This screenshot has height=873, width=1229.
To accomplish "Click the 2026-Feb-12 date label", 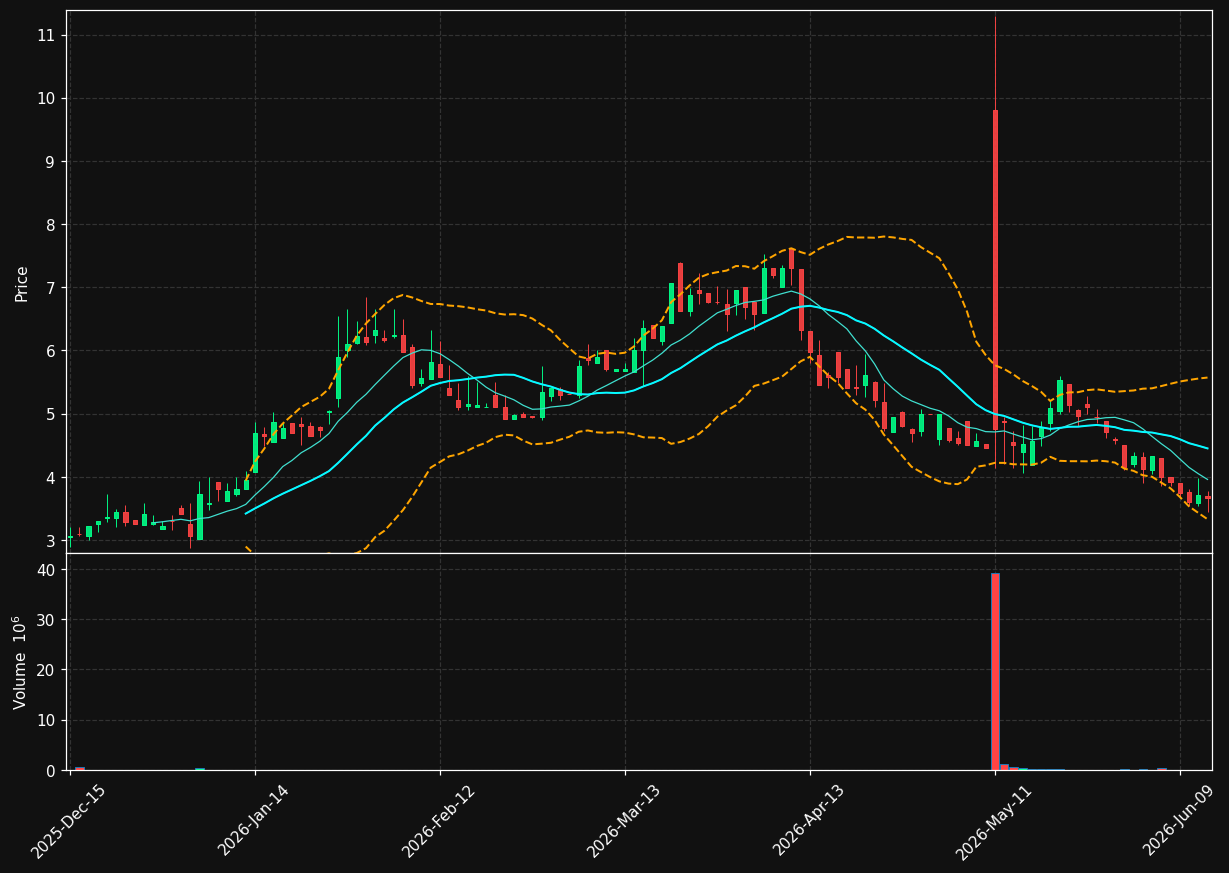I will (x=438, y=821).
